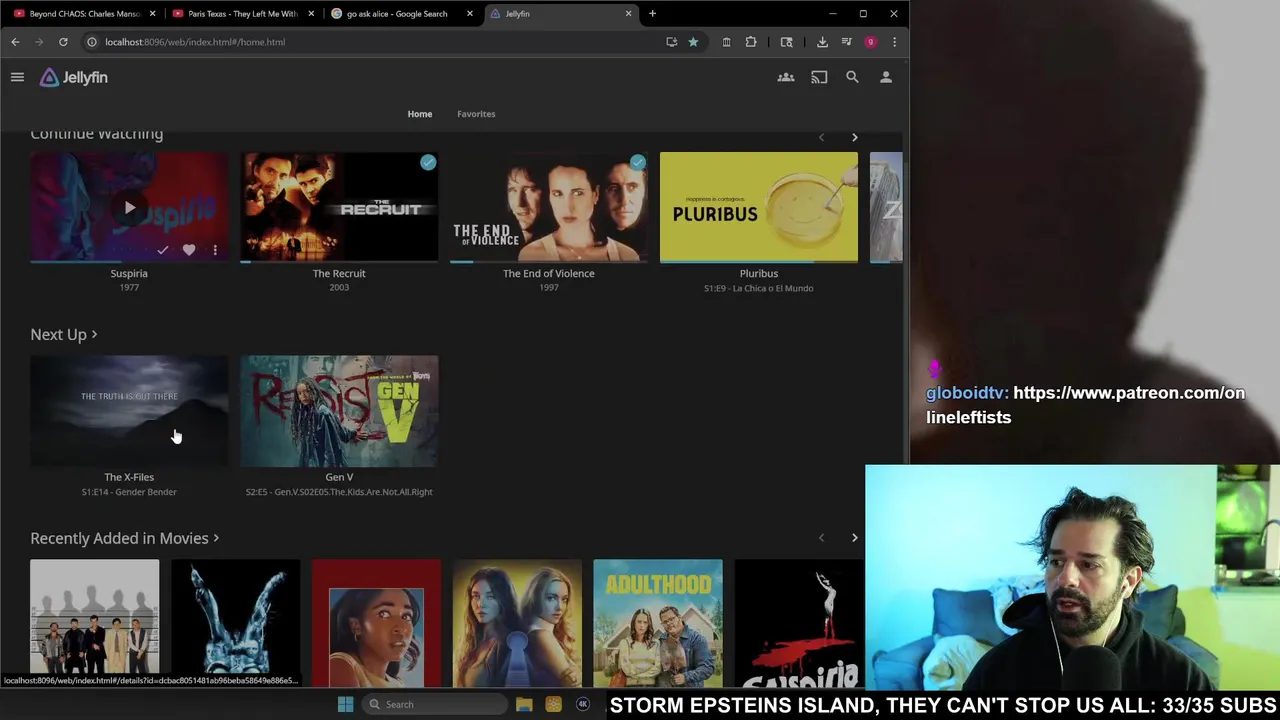Open the Adulthood movie poster

[658, 623]
